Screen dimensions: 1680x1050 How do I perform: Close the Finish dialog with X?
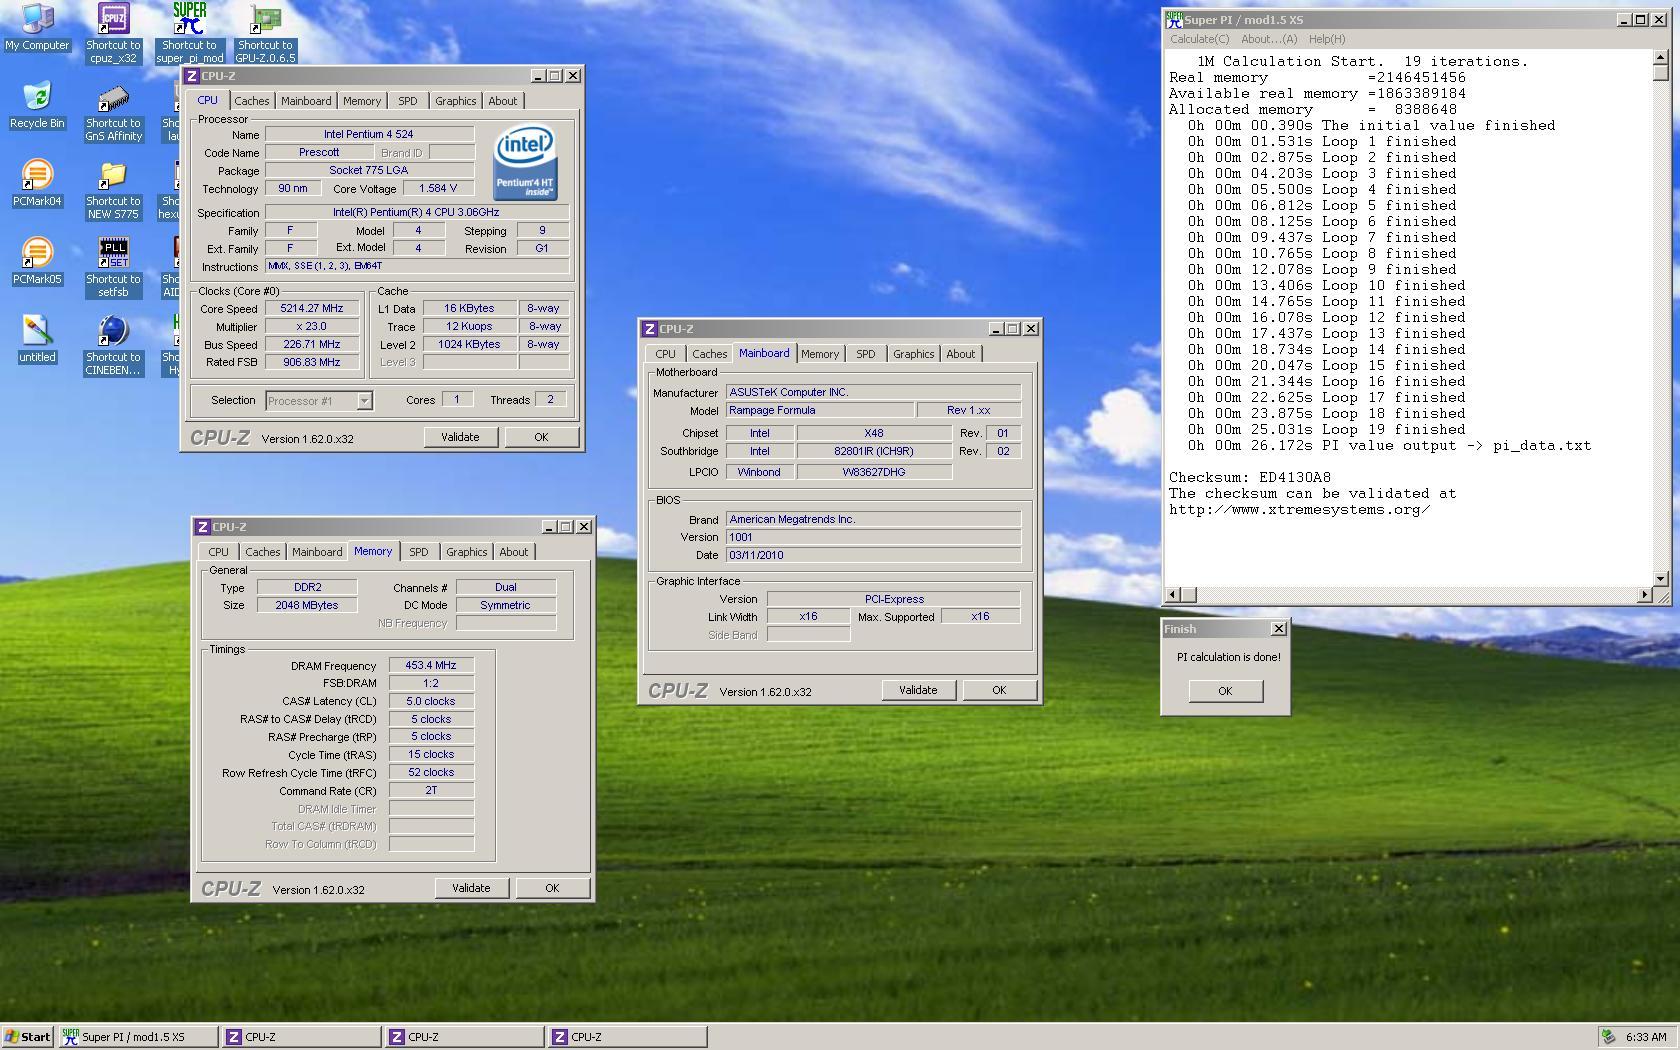(1278, 629)
